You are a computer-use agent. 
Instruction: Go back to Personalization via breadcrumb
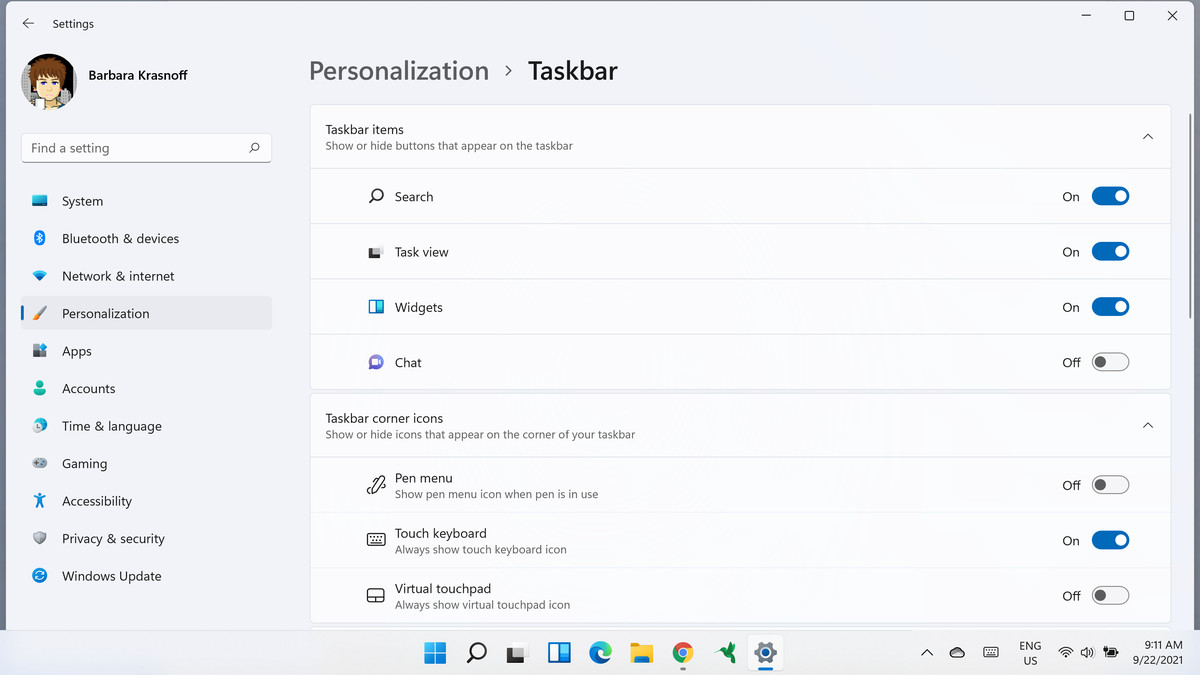[399, 71]
